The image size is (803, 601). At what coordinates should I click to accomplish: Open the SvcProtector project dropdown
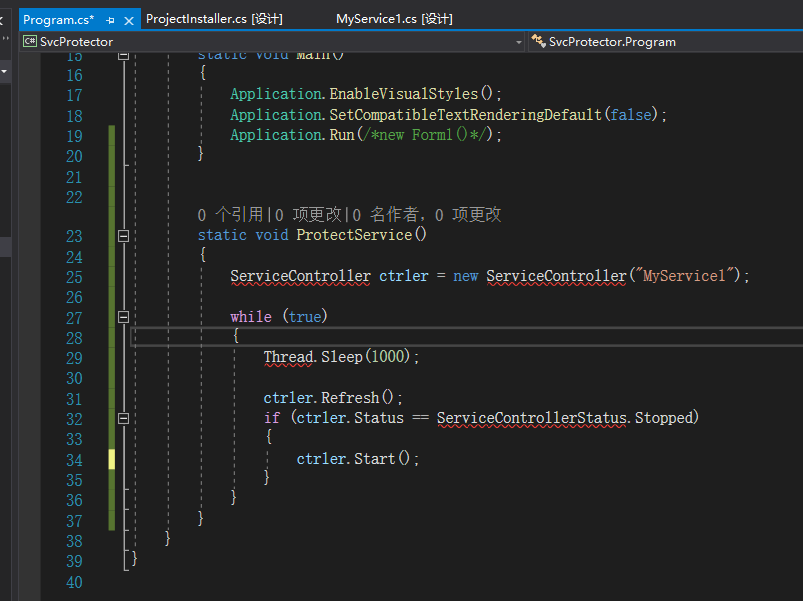[518, 42]
